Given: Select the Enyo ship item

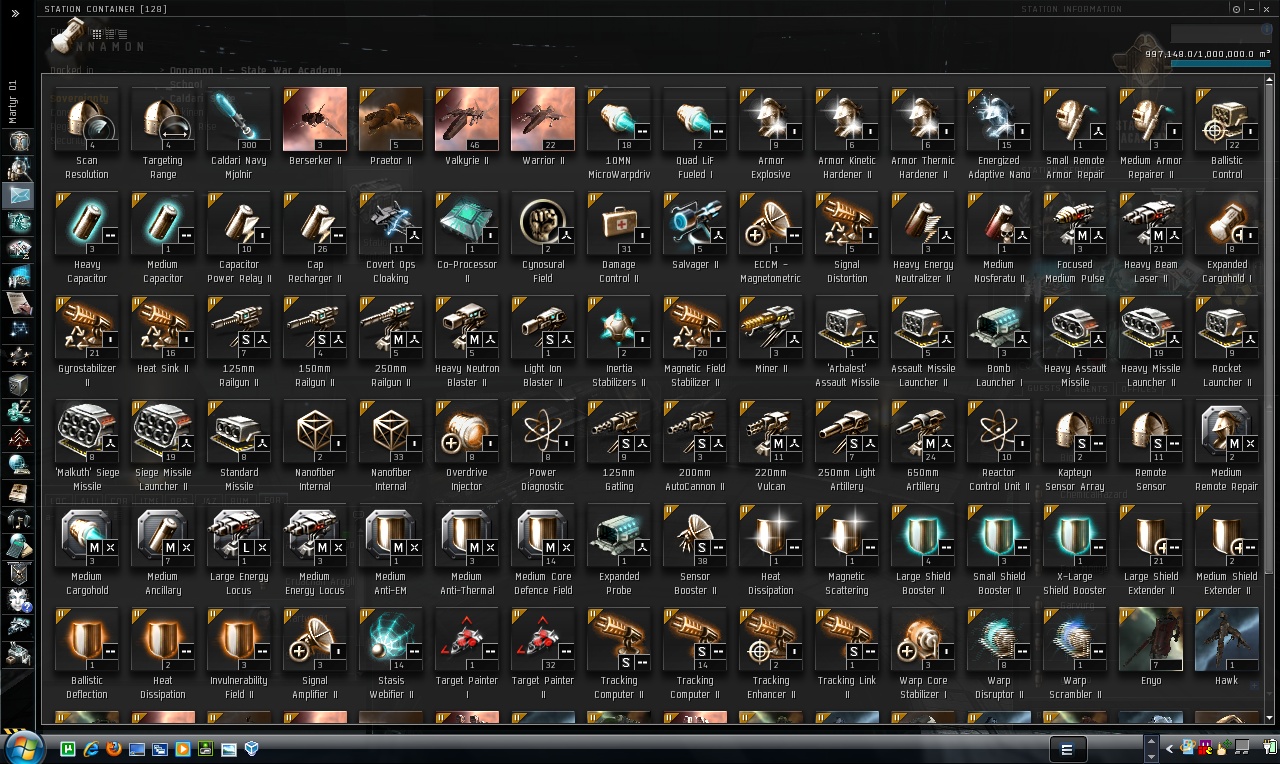Looking at the screenshot, I should point(1151,639).
